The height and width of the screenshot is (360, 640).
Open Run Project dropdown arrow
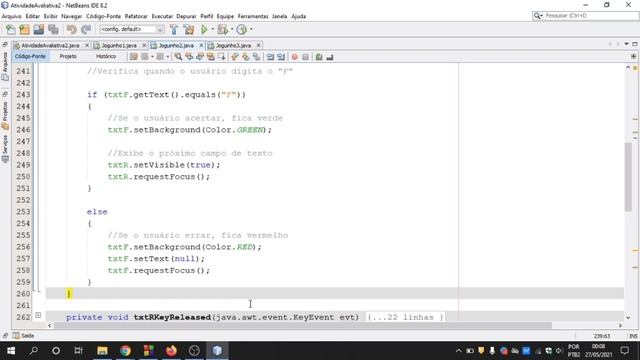click(x=212, y=29)
